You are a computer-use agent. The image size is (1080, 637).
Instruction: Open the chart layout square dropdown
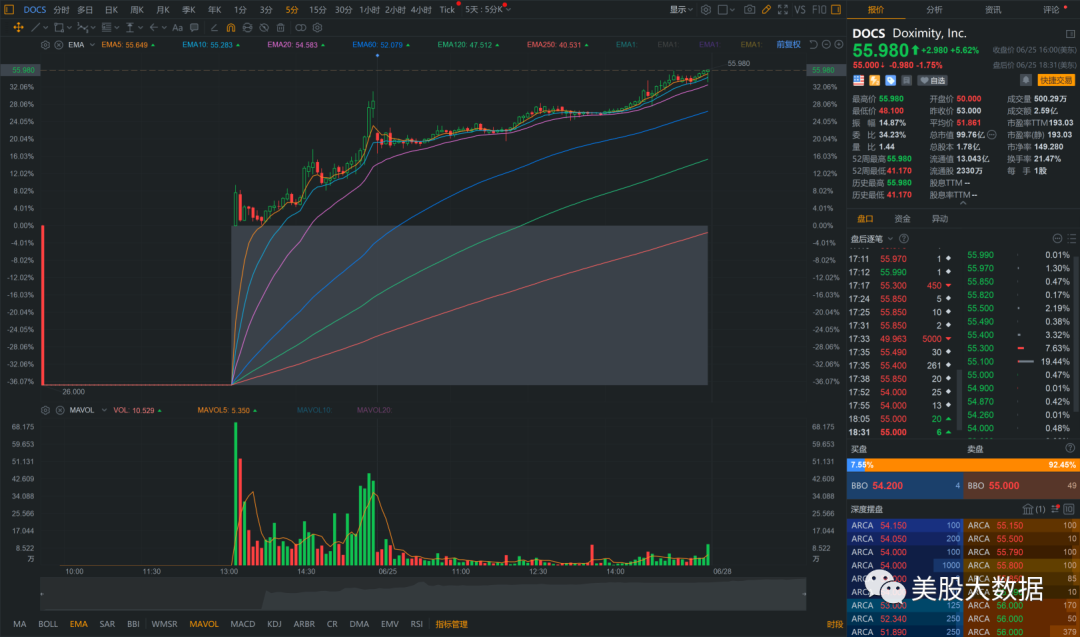pyautogui.click(x=726, y=10)
